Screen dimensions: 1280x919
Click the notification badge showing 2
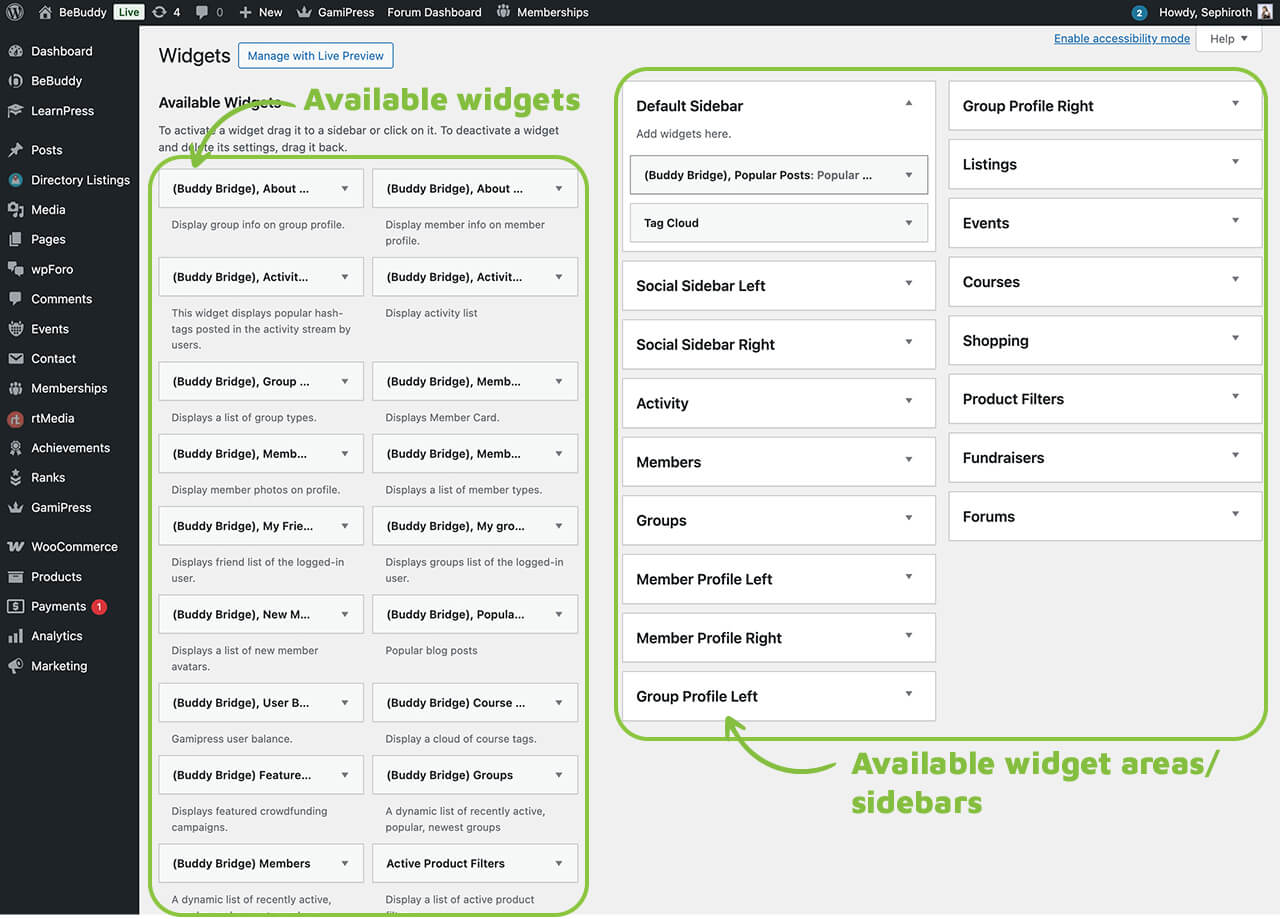coord(1139,13)
